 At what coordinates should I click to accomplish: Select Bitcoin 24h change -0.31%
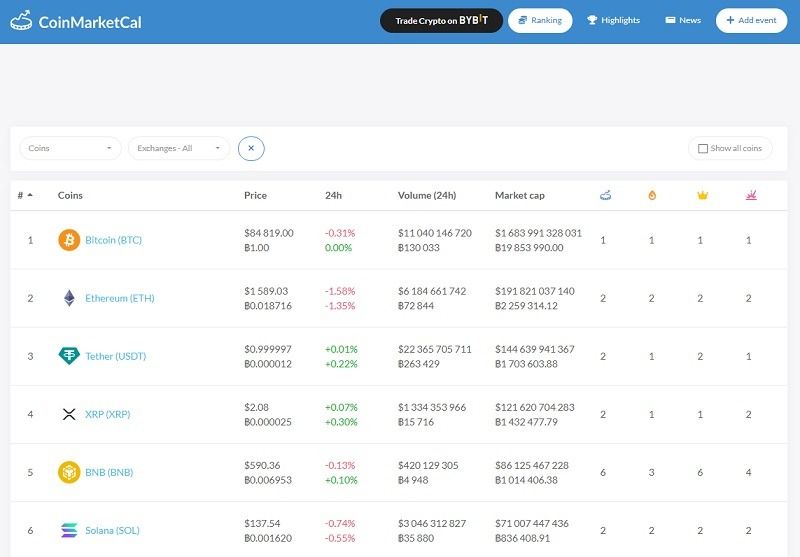340,233
